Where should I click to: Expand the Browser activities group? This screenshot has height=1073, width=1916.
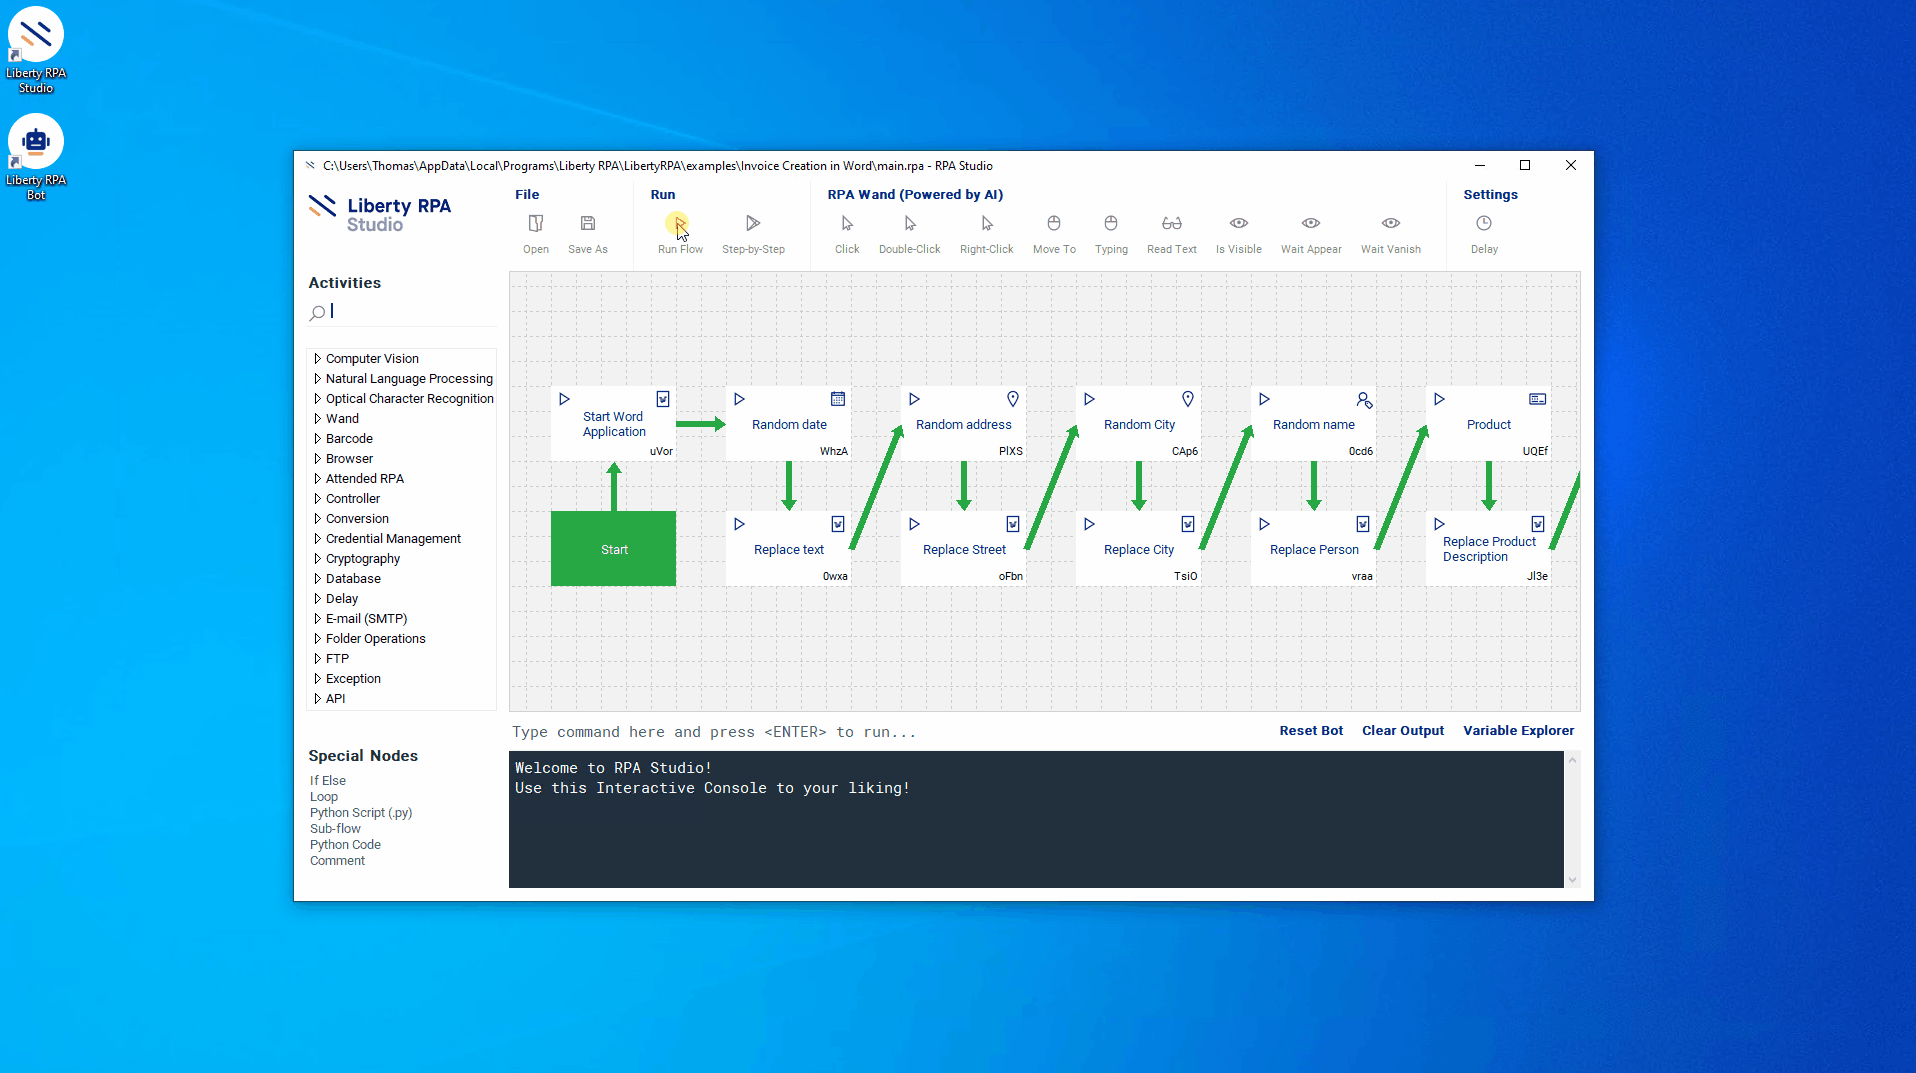pos(318,459)
